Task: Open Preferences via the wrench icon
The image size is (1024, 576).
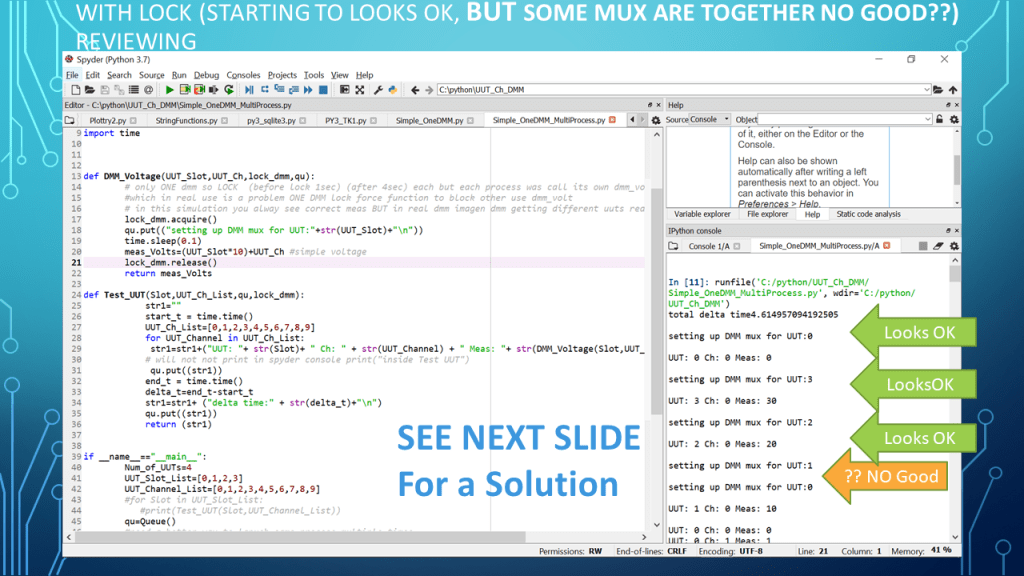Action: [x=378, y=90]
